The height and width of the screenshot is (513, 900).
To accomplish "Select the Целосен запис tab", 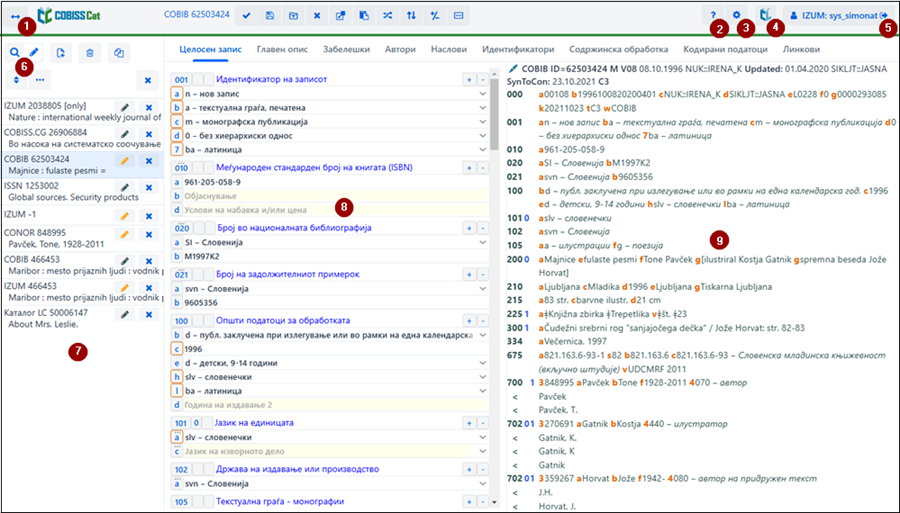I will point(211,49).
